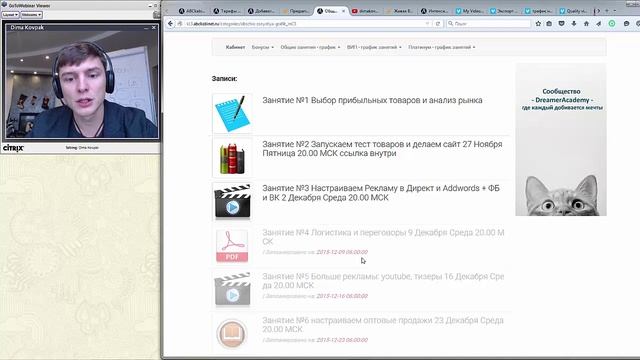This screenshot has height=360, width=640.
Task: Click the Занятие №4 PDF icon
Action: coord(232,246)
